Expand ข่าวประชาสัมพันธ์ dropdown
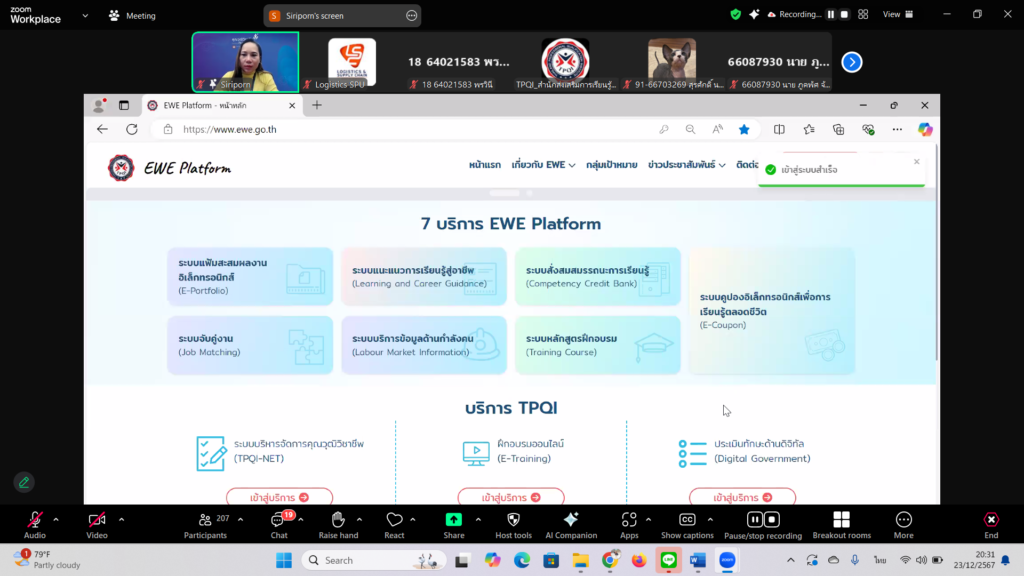 coord(686,165)
